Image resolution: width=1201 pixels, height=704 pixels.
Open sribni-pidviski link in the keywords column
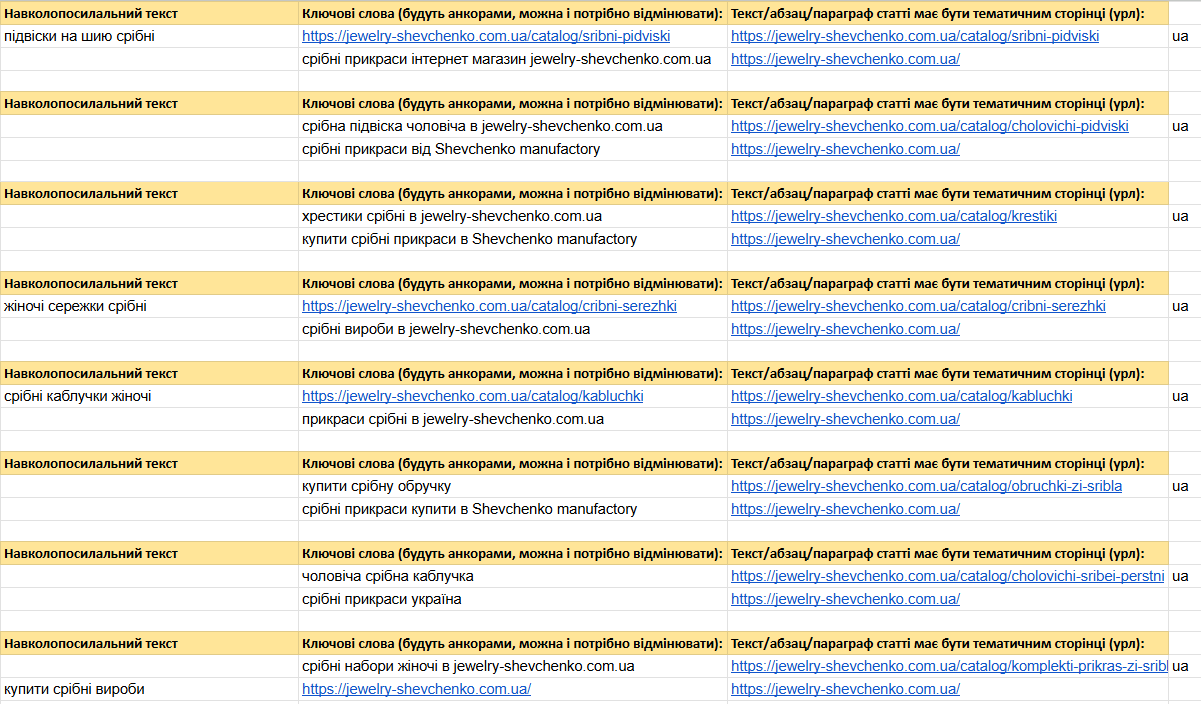point(486,36)
